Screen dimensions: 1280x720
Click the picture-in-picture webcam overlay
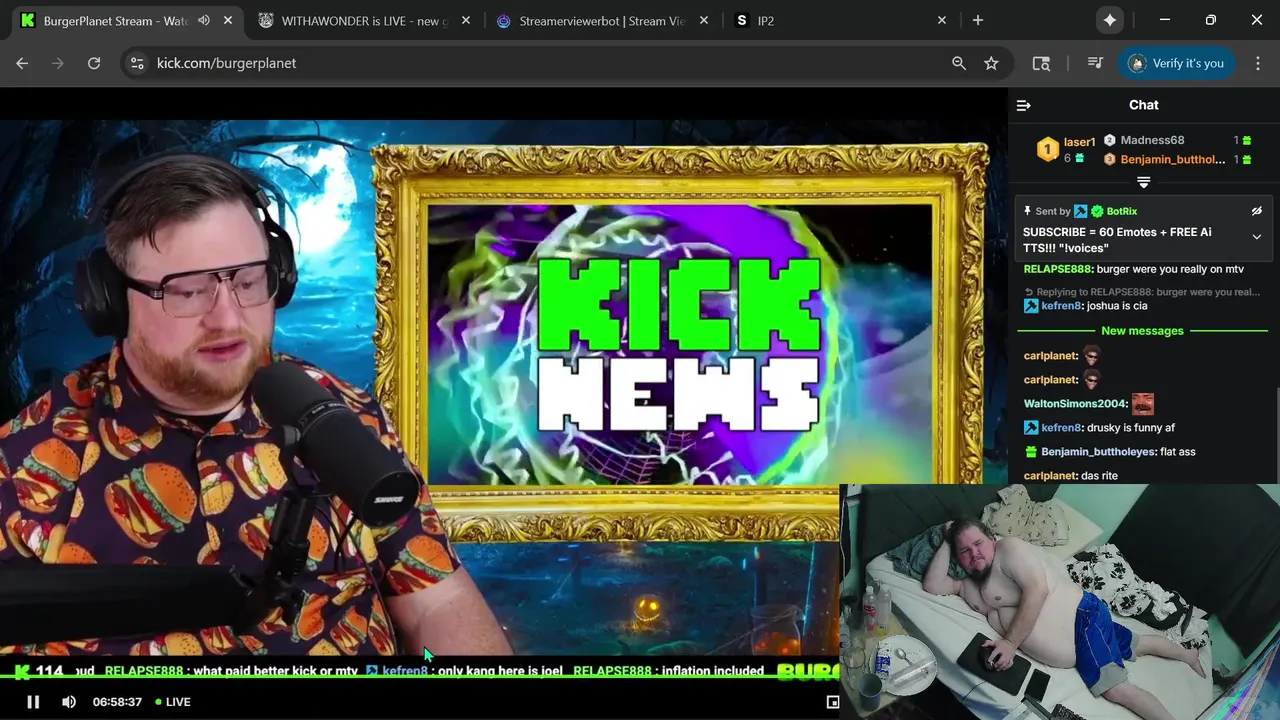1059,602
